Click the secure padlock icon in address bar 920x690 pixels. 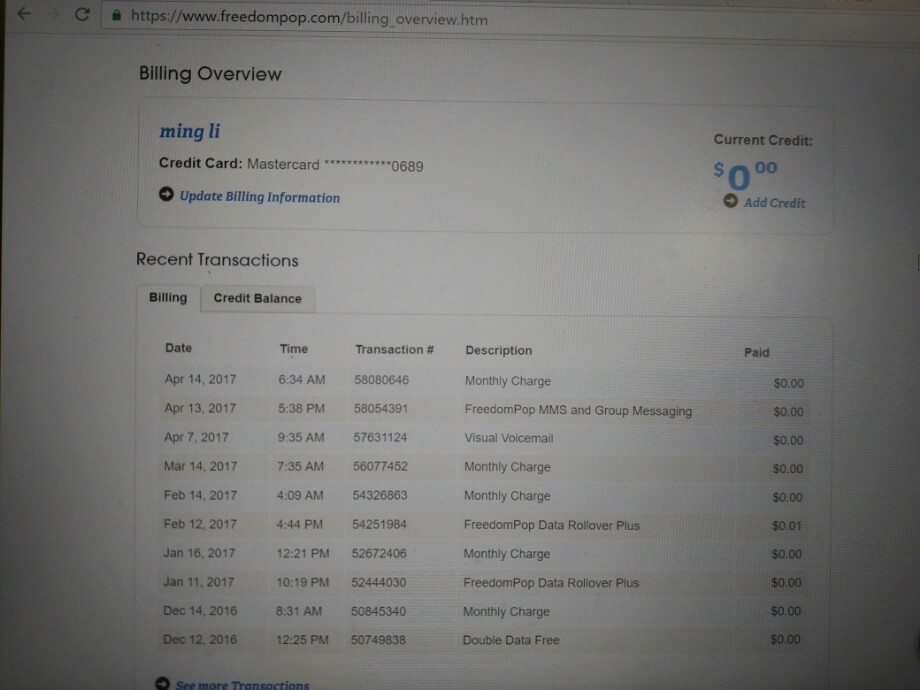(x=116, y=15)
